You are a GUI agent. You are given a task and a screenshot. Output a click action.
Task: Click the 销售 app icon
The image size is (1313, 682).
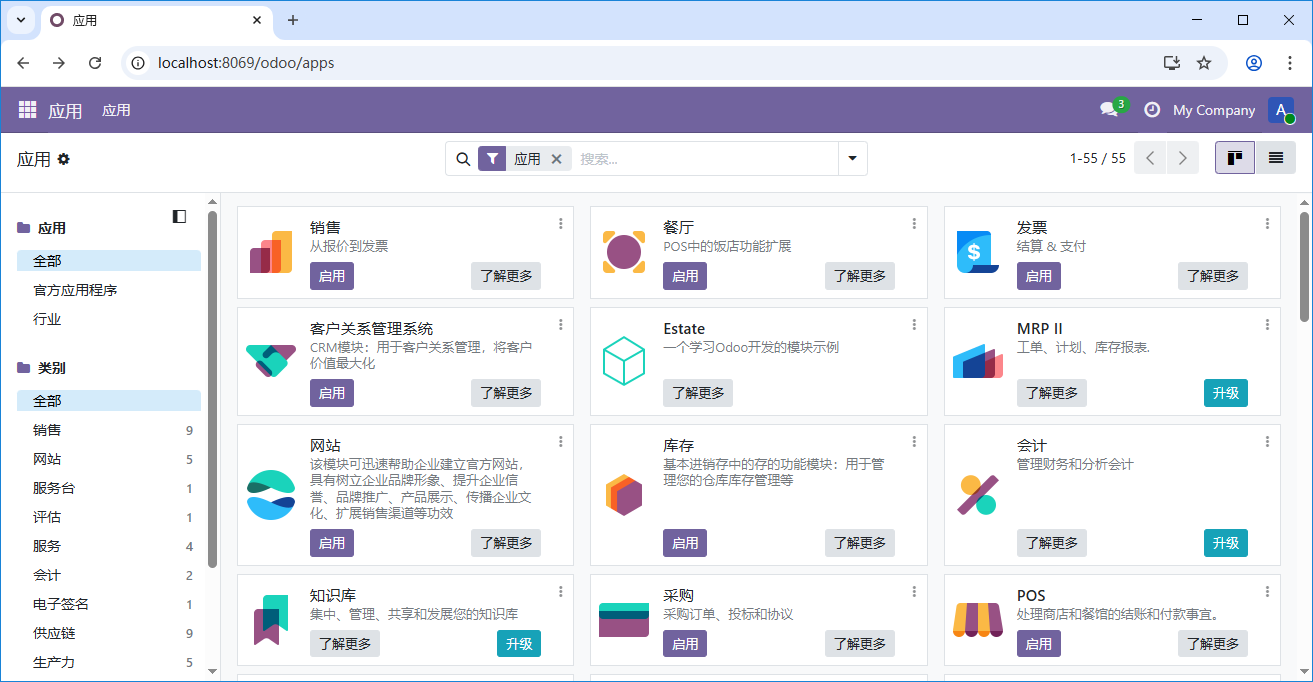pos(271,252)
